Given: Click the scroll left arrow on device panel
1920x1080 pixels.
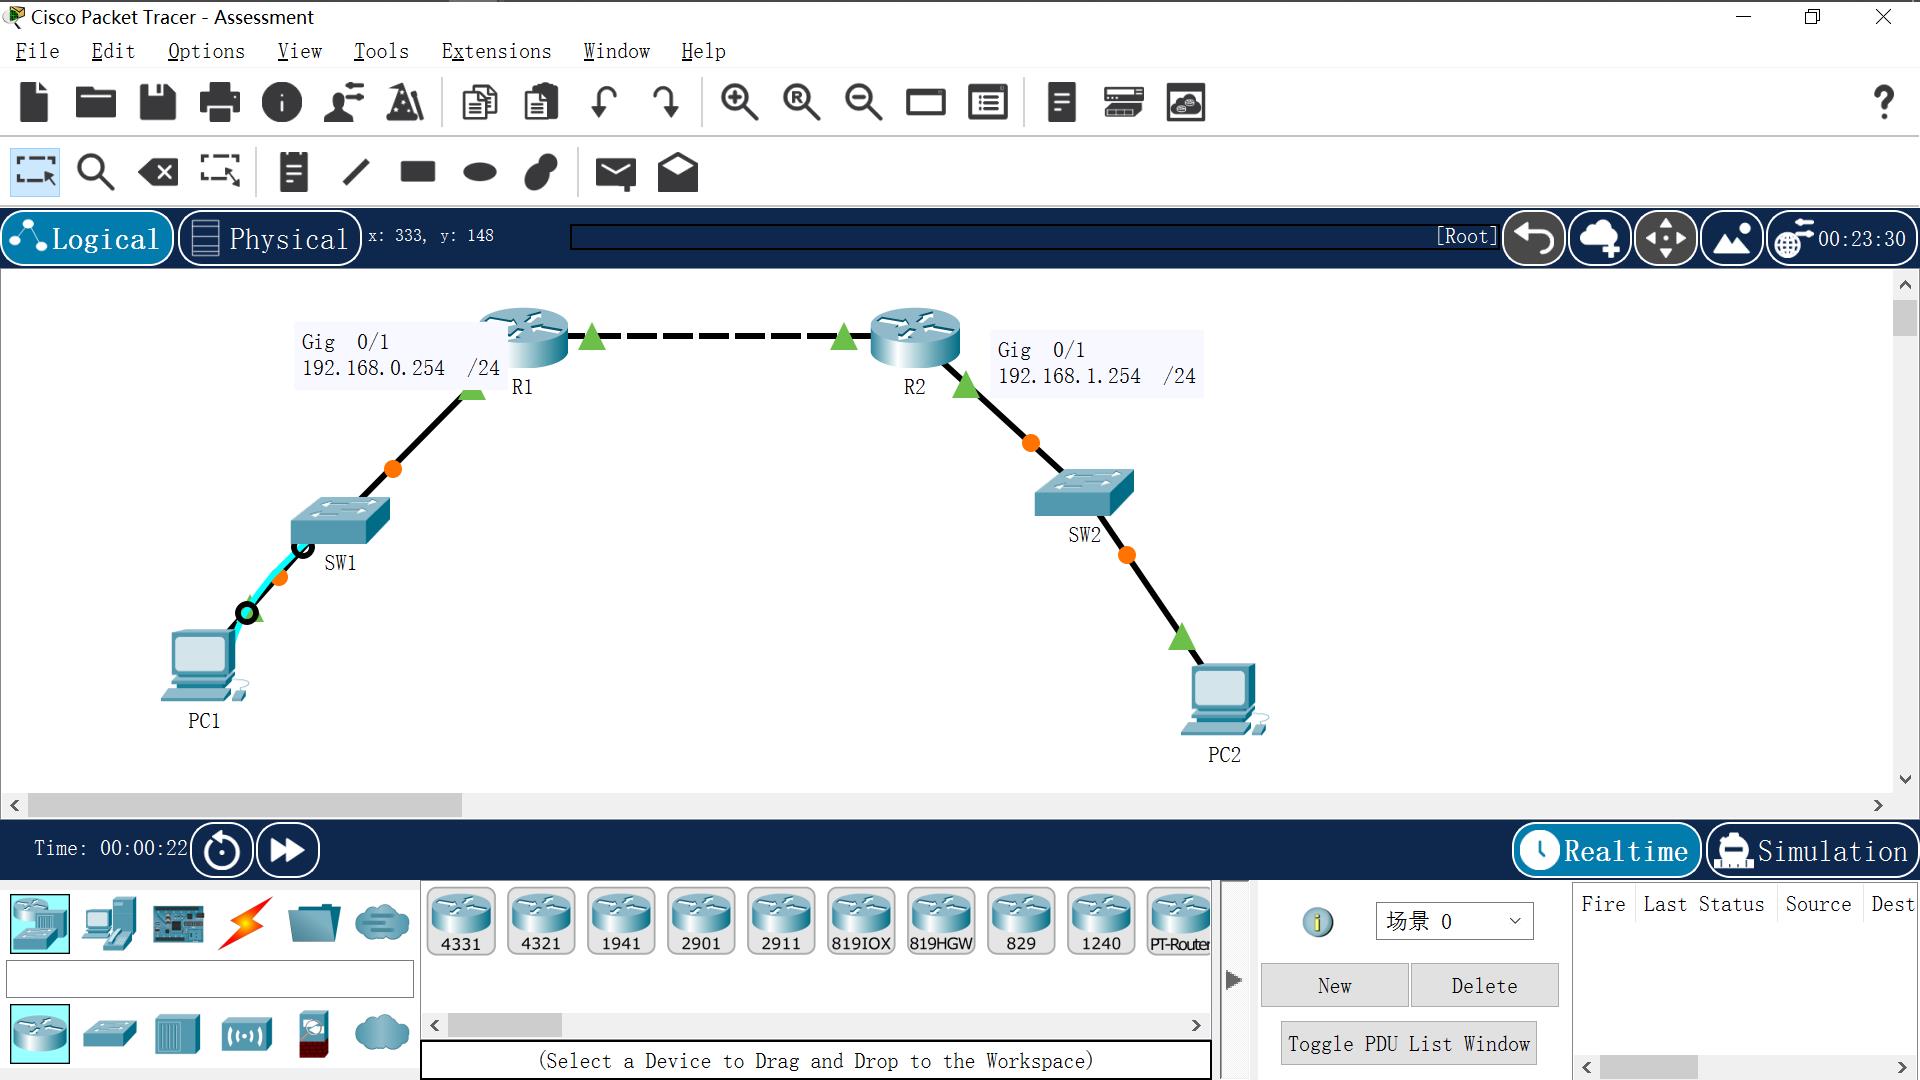Looking at the screenshot, I should pos(433,1025).
